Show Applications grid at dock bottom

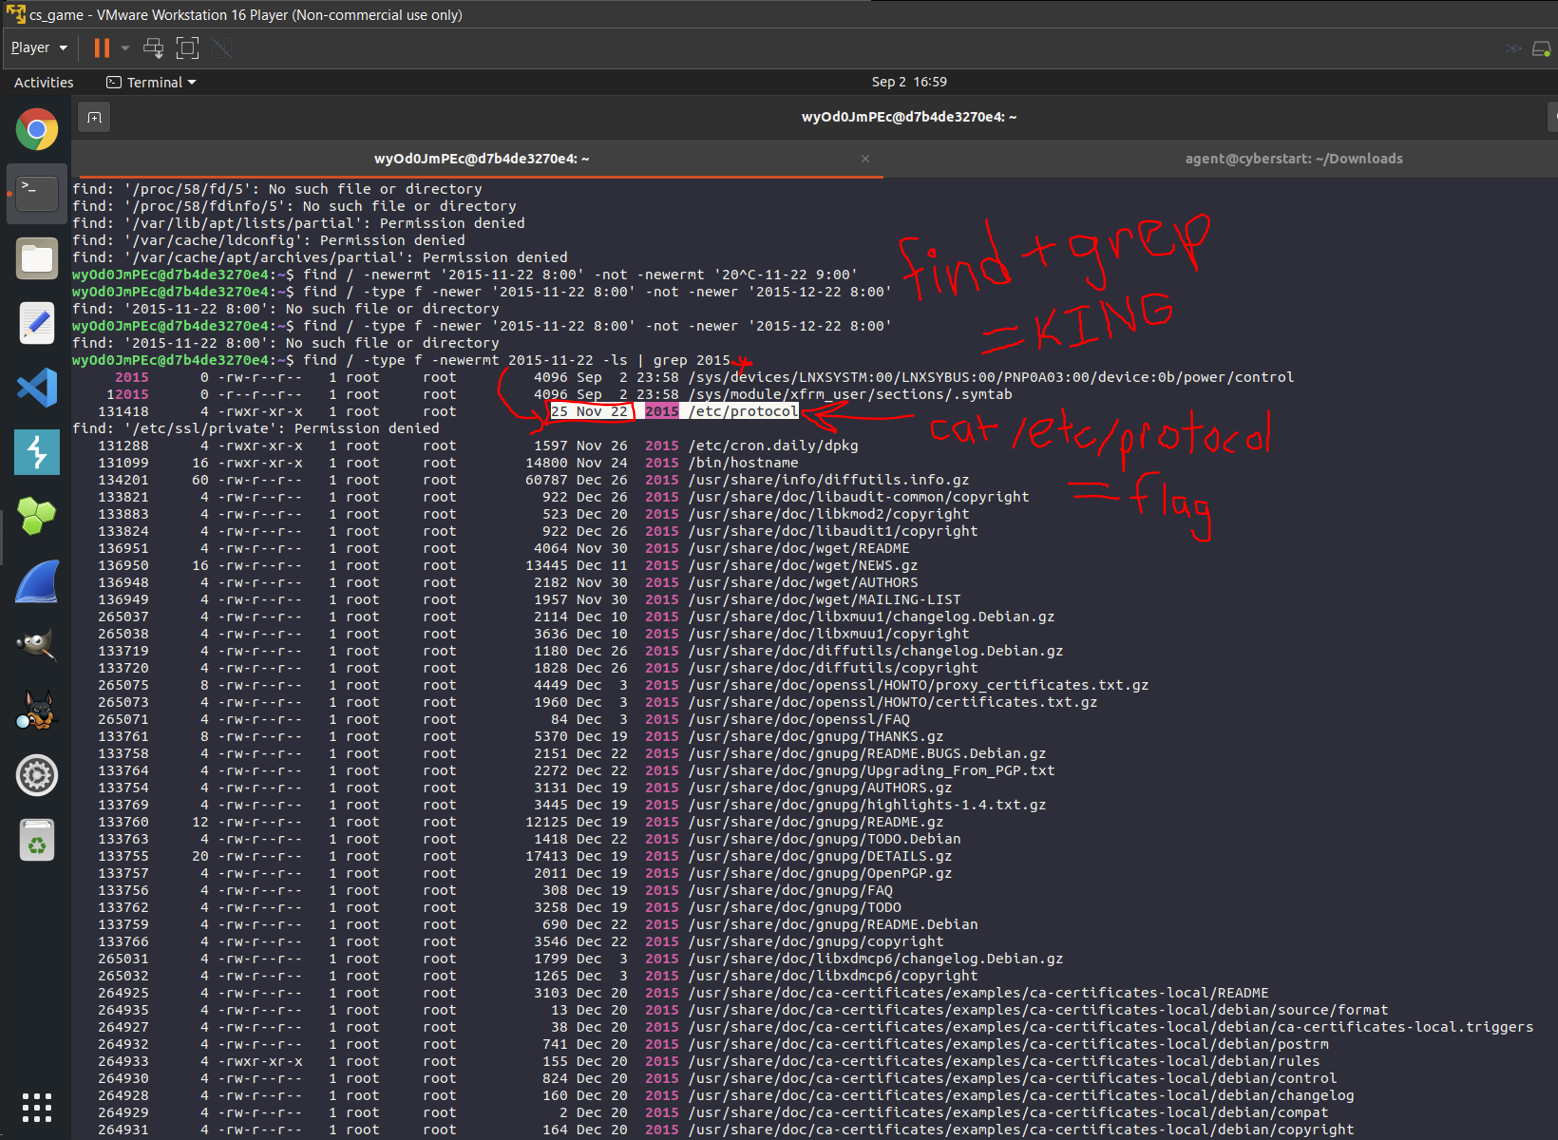click(37, 1107)
